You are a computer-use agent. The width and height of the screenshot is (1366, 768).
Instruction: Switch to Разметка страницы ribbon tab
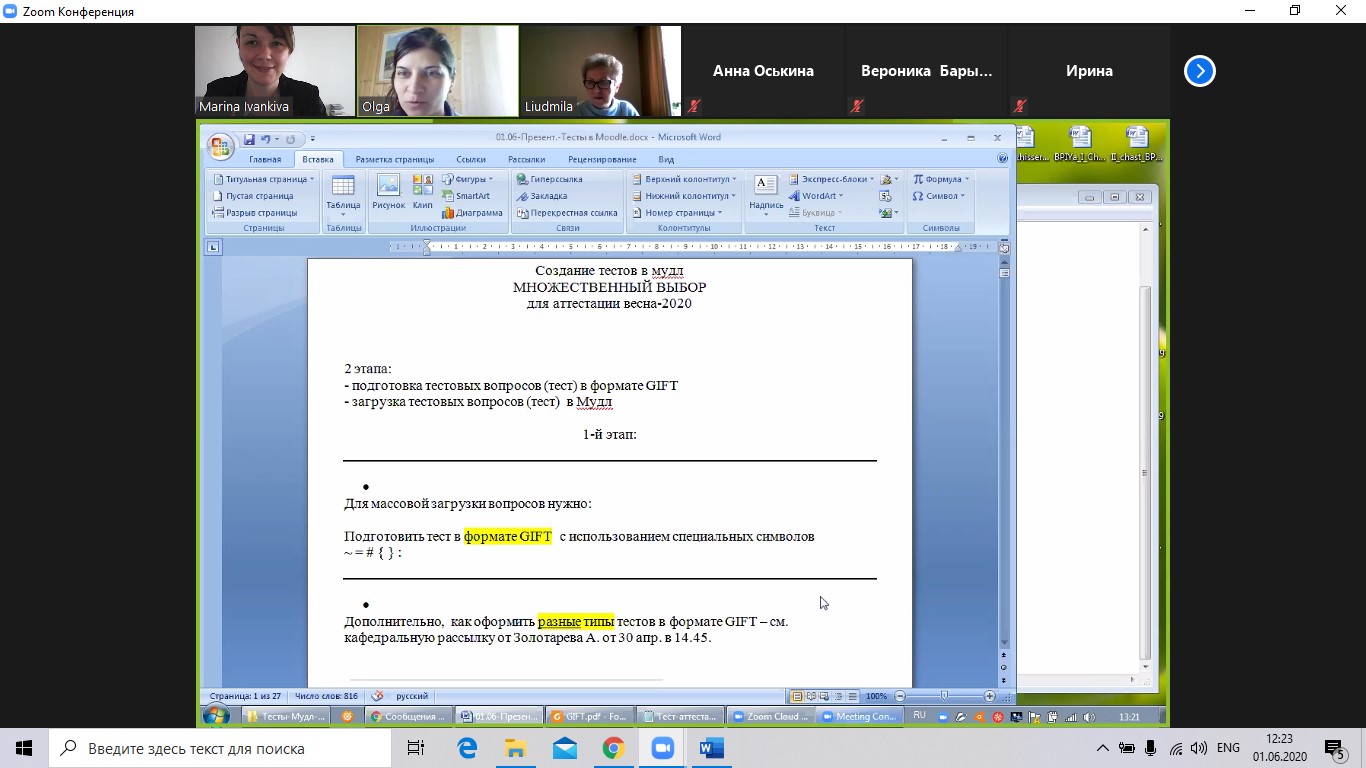[394, 159]
